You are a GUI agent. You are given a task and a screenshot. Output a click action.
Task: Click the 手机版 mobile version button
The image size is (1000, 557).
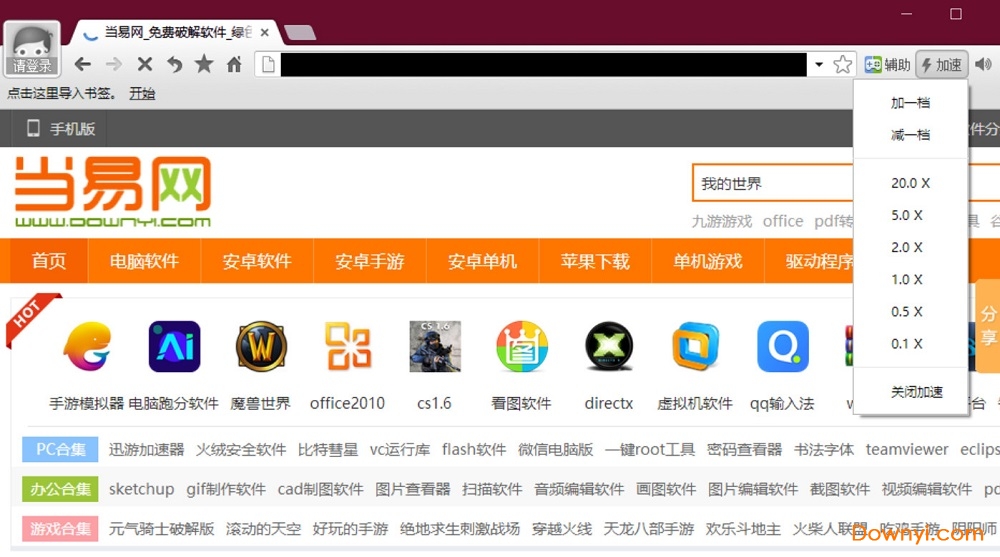coord(60,128)
